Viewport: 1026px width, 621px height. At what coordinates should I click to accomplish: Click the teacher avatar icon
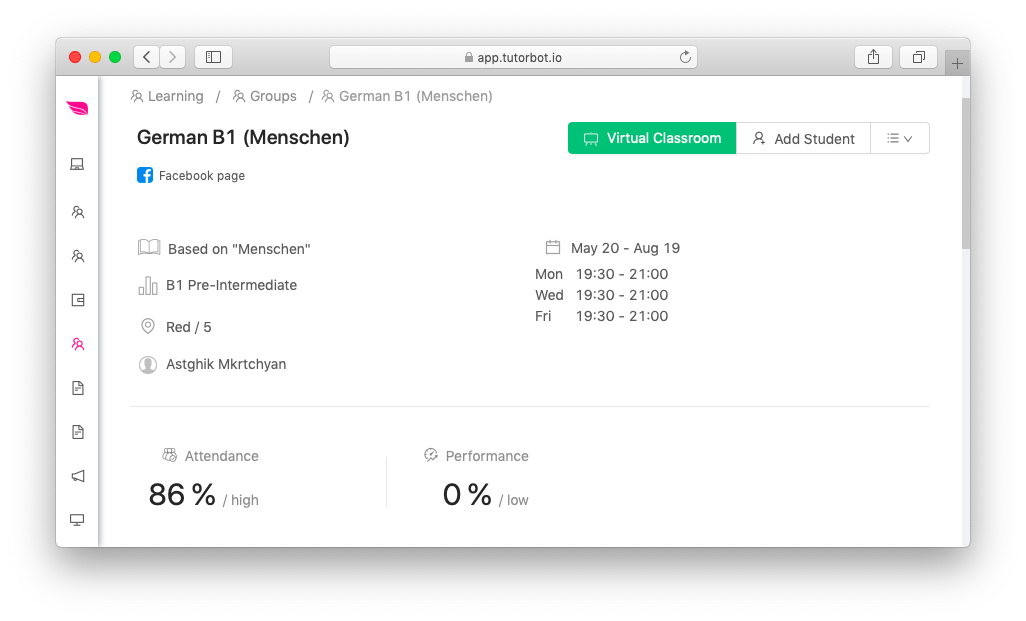[x=148, y=364]
